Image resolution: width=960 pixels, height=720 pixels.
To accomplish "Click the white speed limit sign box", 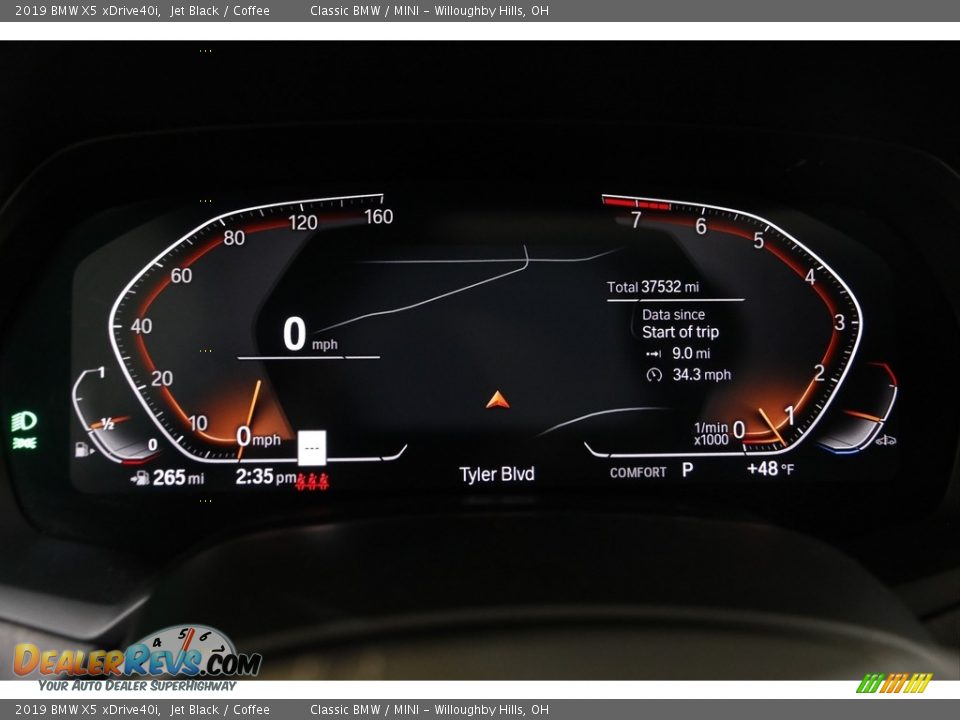I will click(312, 448).
